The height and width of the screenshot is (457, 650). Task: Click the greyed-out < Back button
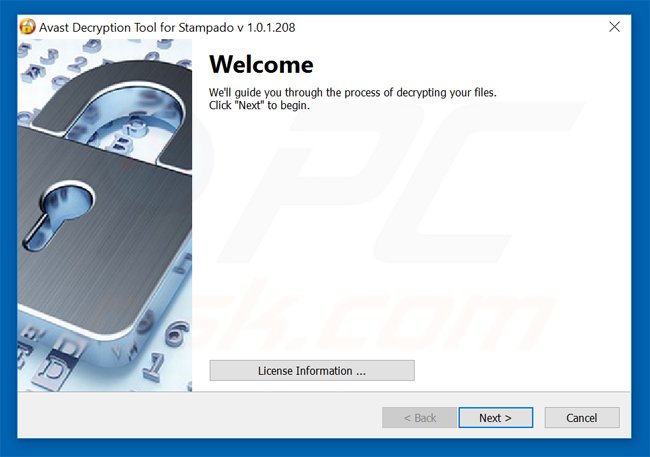click(x=420, y=418)
